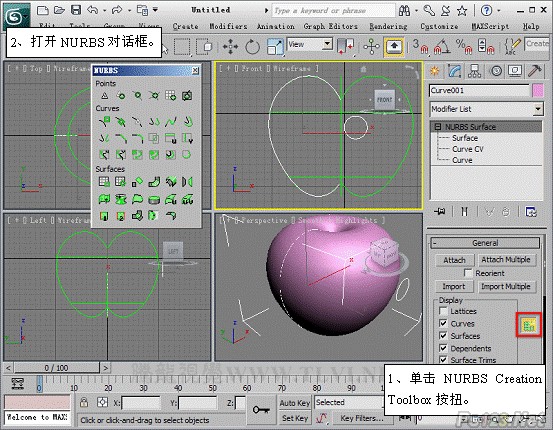
Task: Click the Save File icon
Action: coord(76,10)
